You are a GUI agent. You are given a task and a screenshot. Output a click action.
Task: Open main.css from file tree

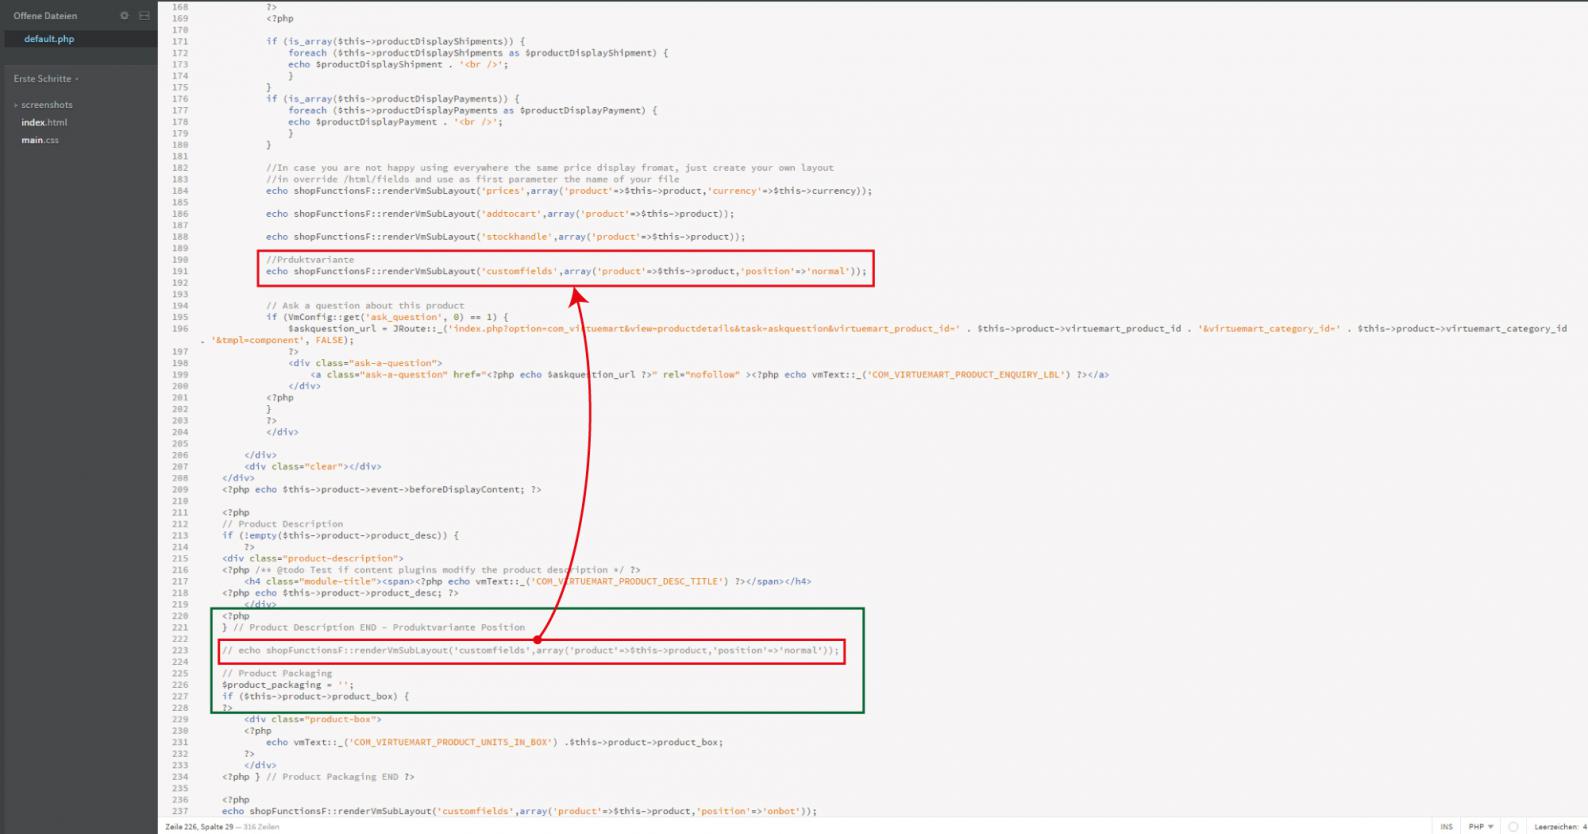40,141
